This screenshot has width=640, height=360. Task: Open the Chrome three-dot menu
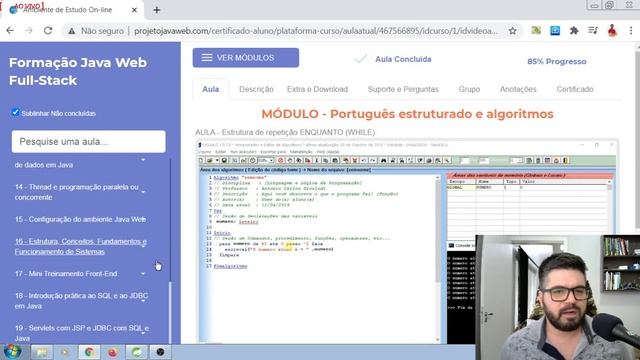pos(631,31)
